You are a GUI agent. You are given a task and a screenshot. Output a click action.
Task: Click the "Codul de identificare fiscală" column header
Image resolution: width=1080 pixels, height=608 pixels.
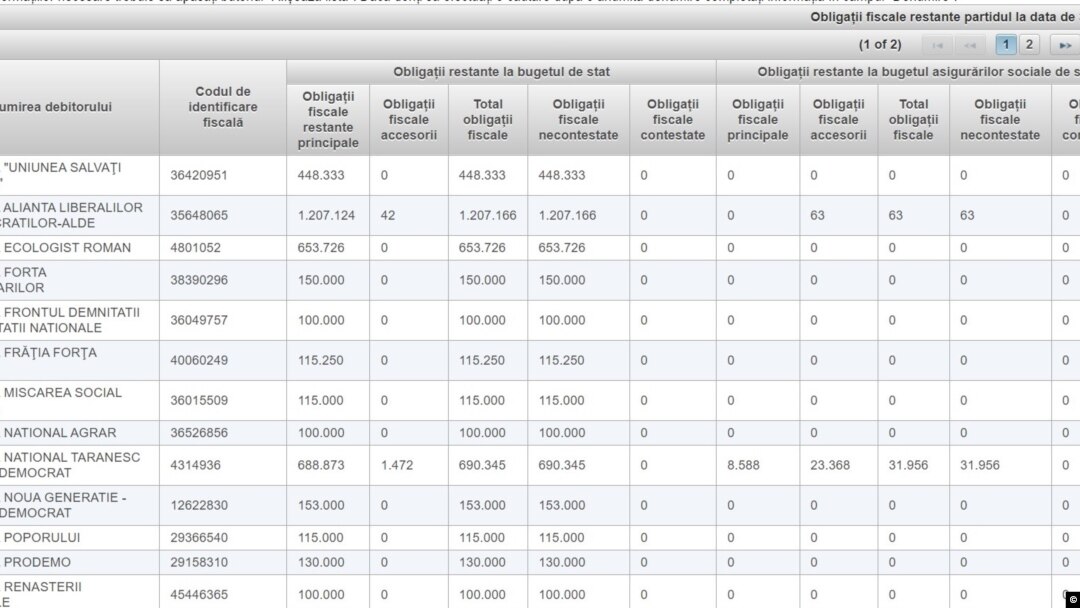[x=222, y=107]
